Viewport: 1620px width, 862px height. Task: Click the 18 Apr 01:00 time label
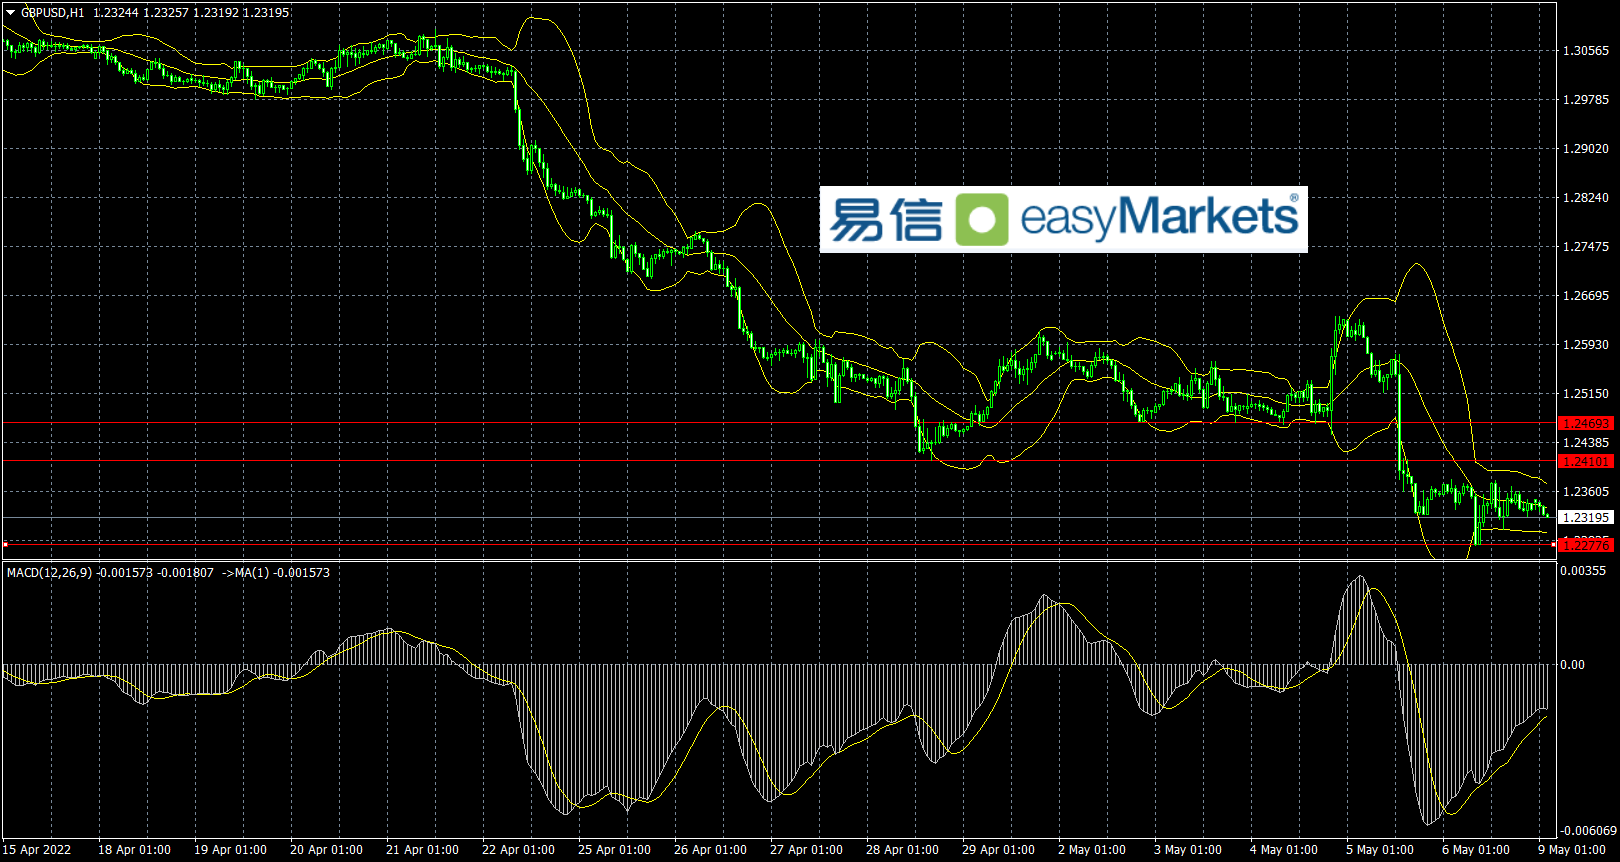[134, 850]
